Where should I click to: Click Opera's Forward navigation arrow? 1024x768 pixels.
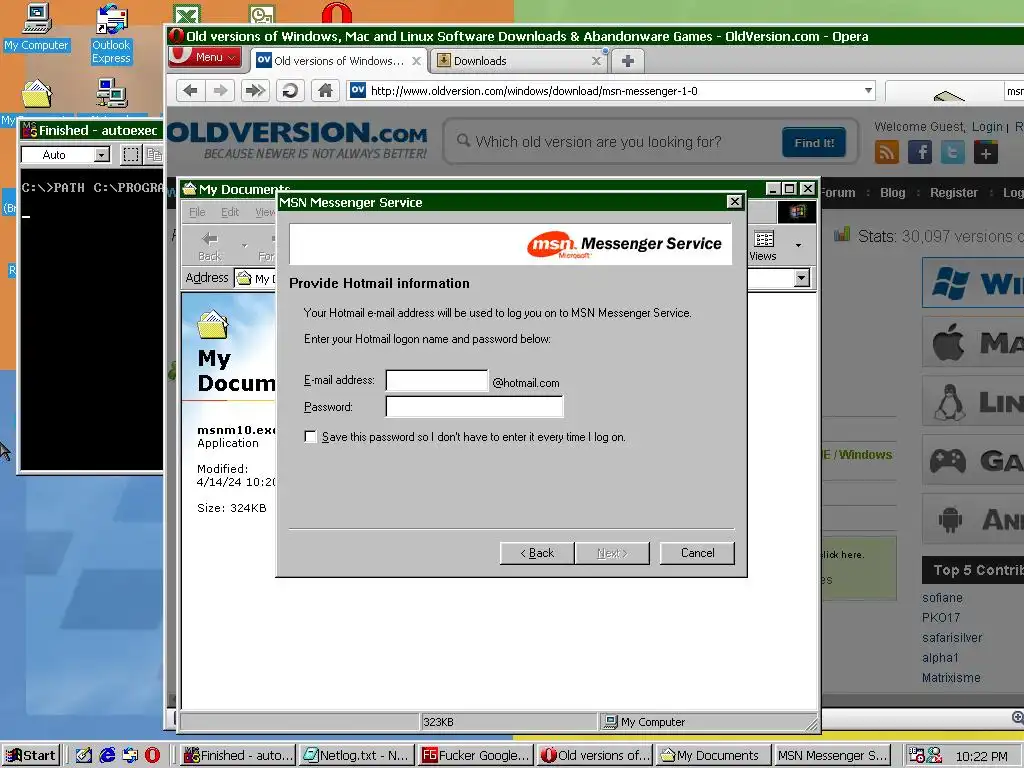220,91
